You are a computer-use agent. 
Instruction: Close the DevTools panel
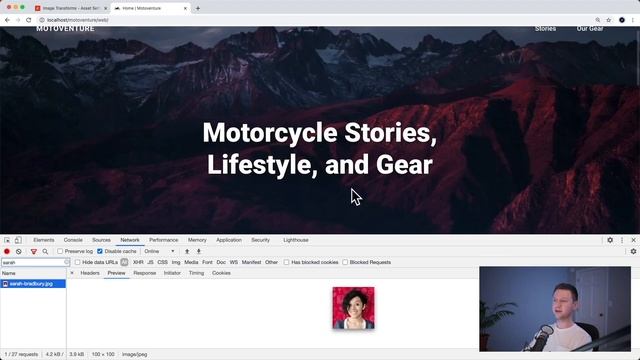click(x=633, y=240)
